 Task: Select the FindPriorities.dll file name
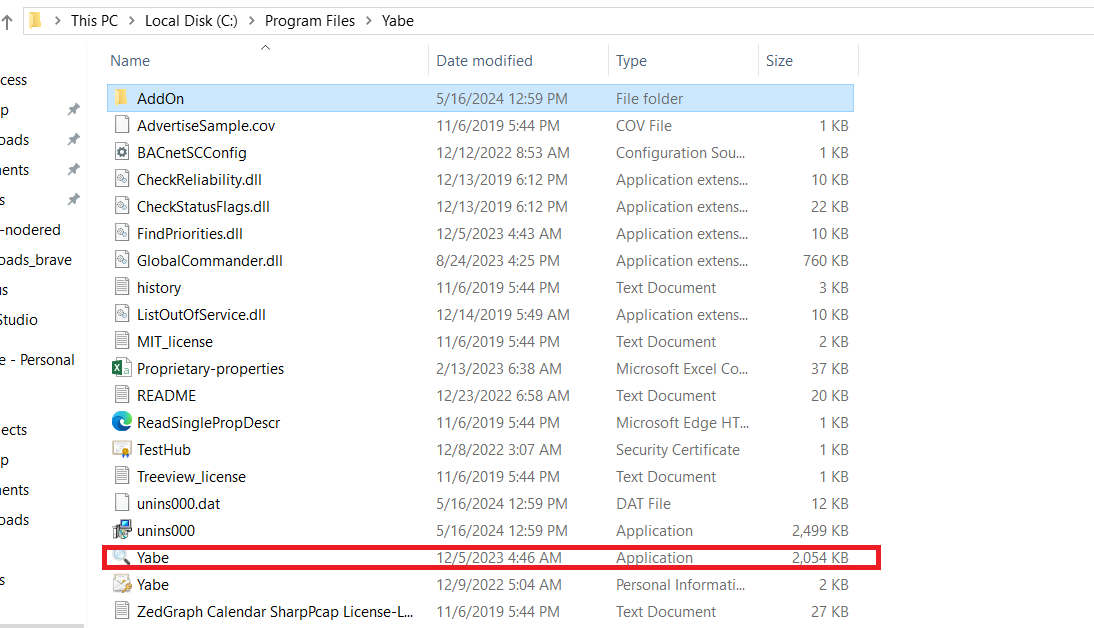click(190, 234)
